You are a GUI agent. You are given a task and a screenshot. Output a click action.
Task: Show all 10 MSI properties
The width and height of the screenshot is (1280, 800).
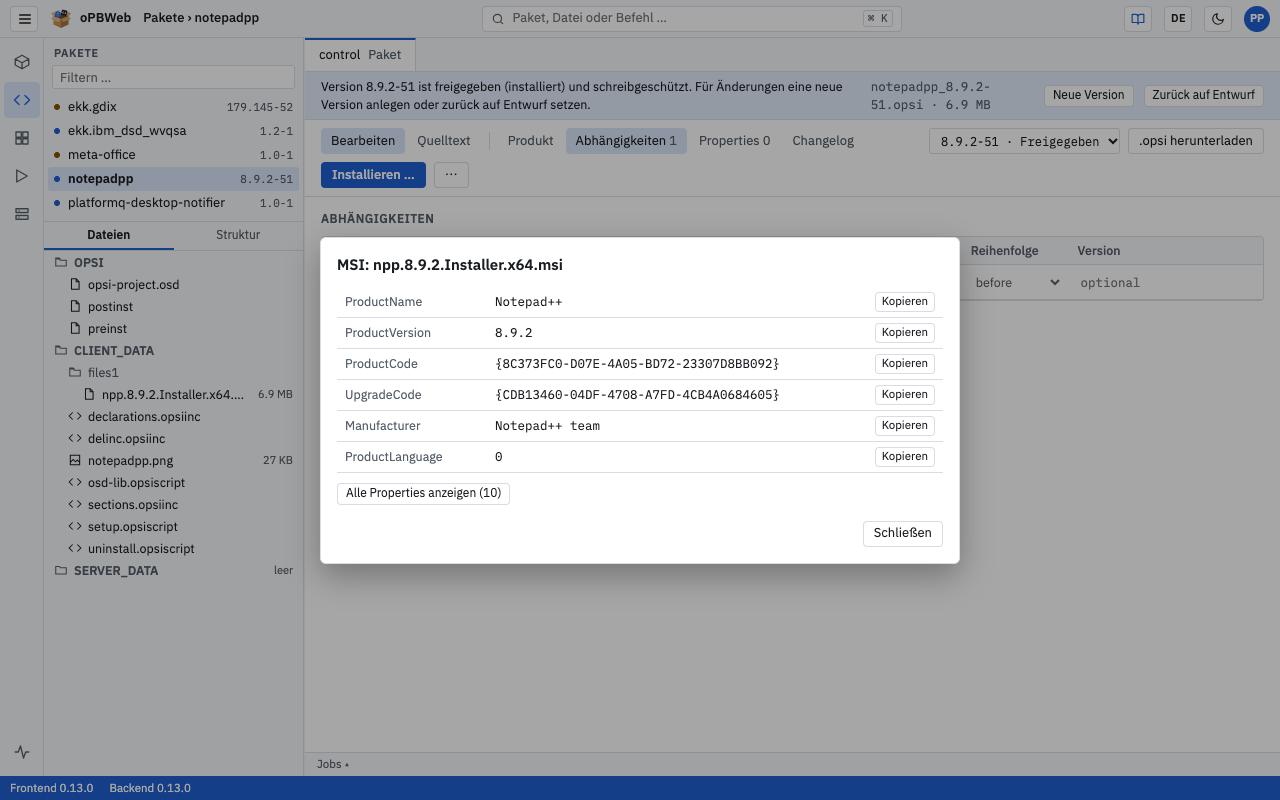423,493
